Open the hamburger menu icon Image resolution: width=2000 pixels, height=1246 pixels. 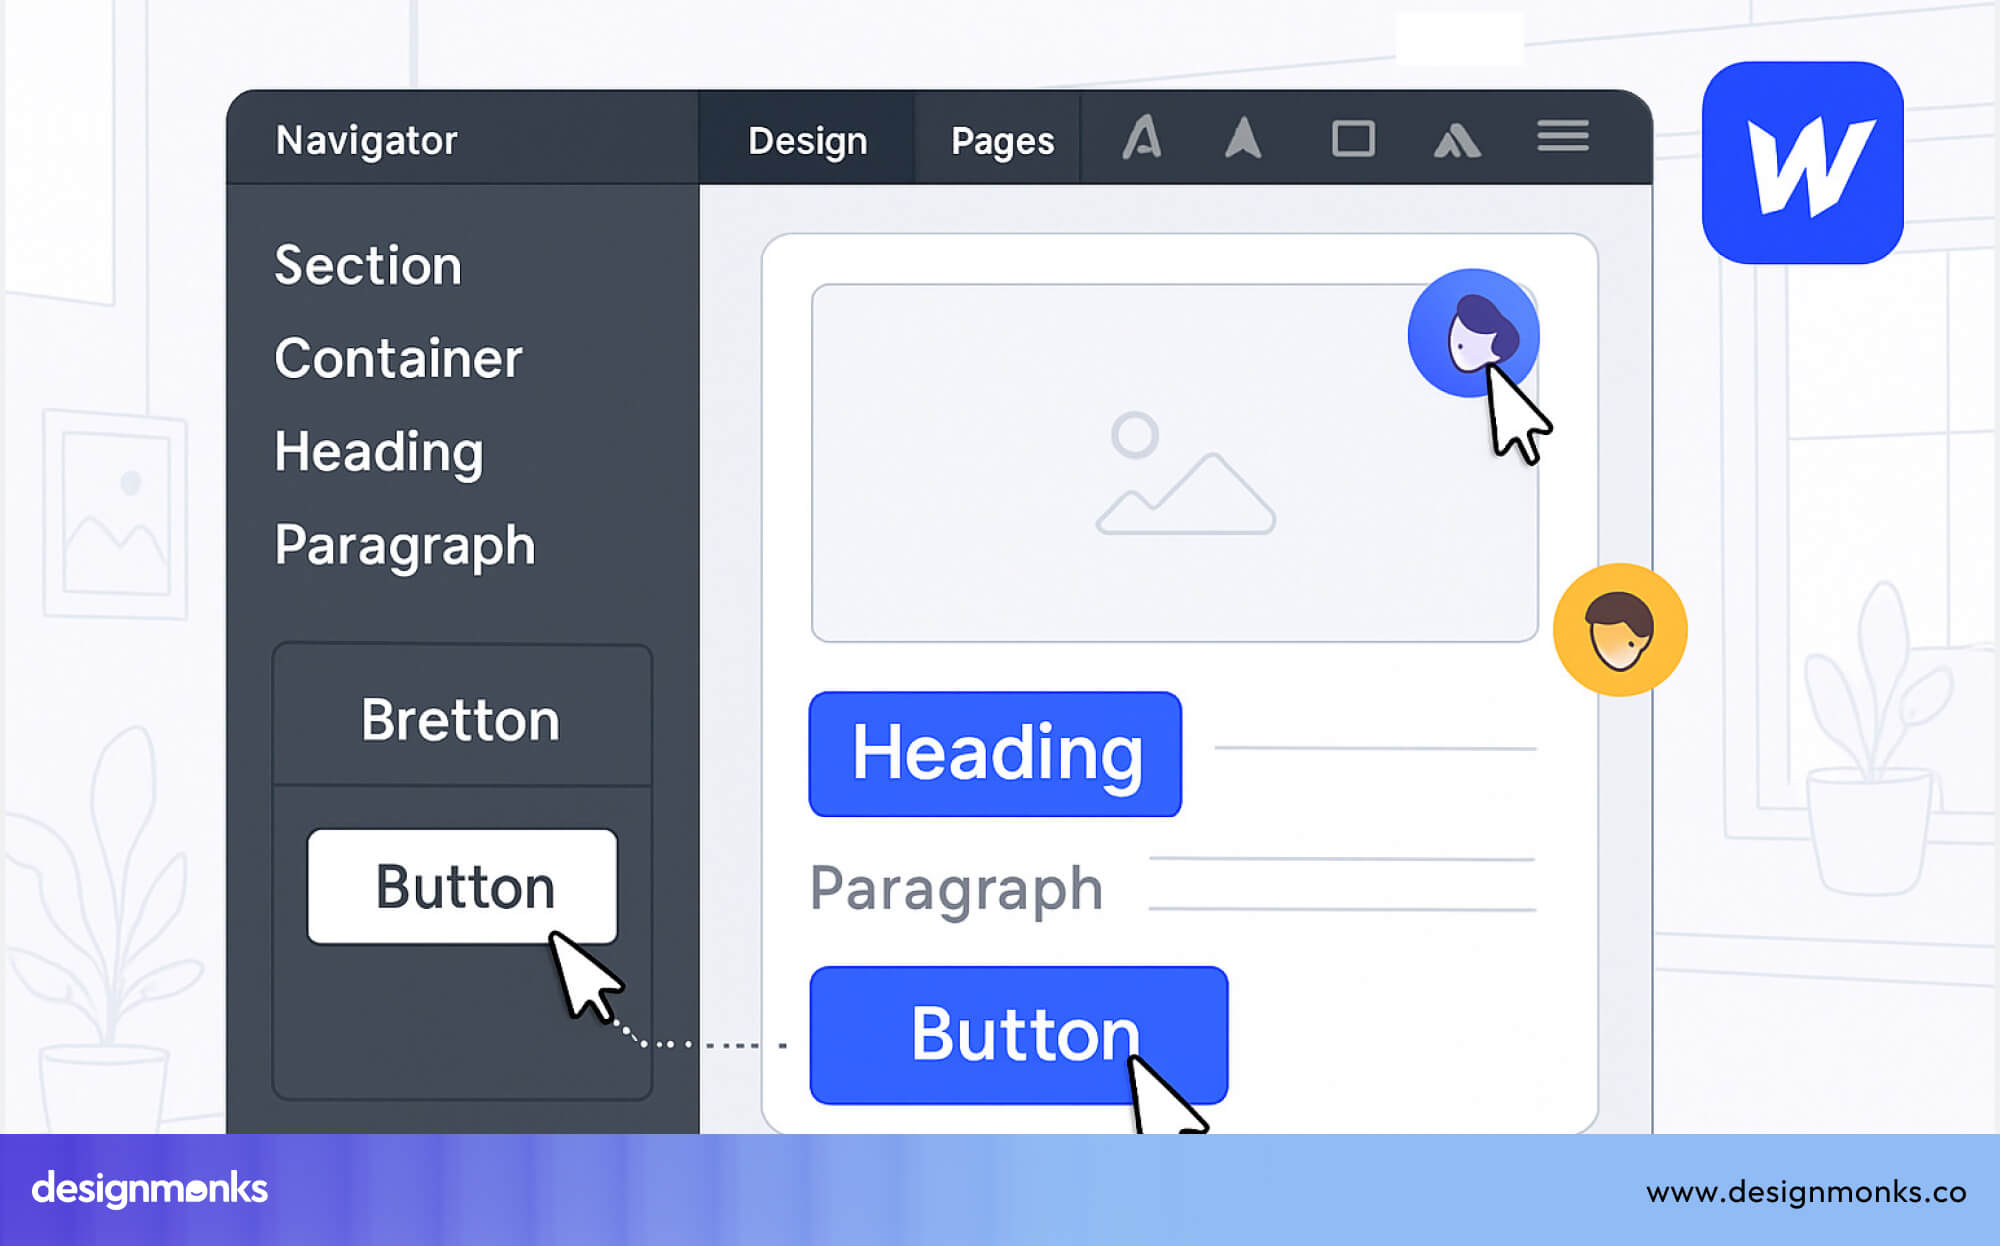coord(1562,136)
